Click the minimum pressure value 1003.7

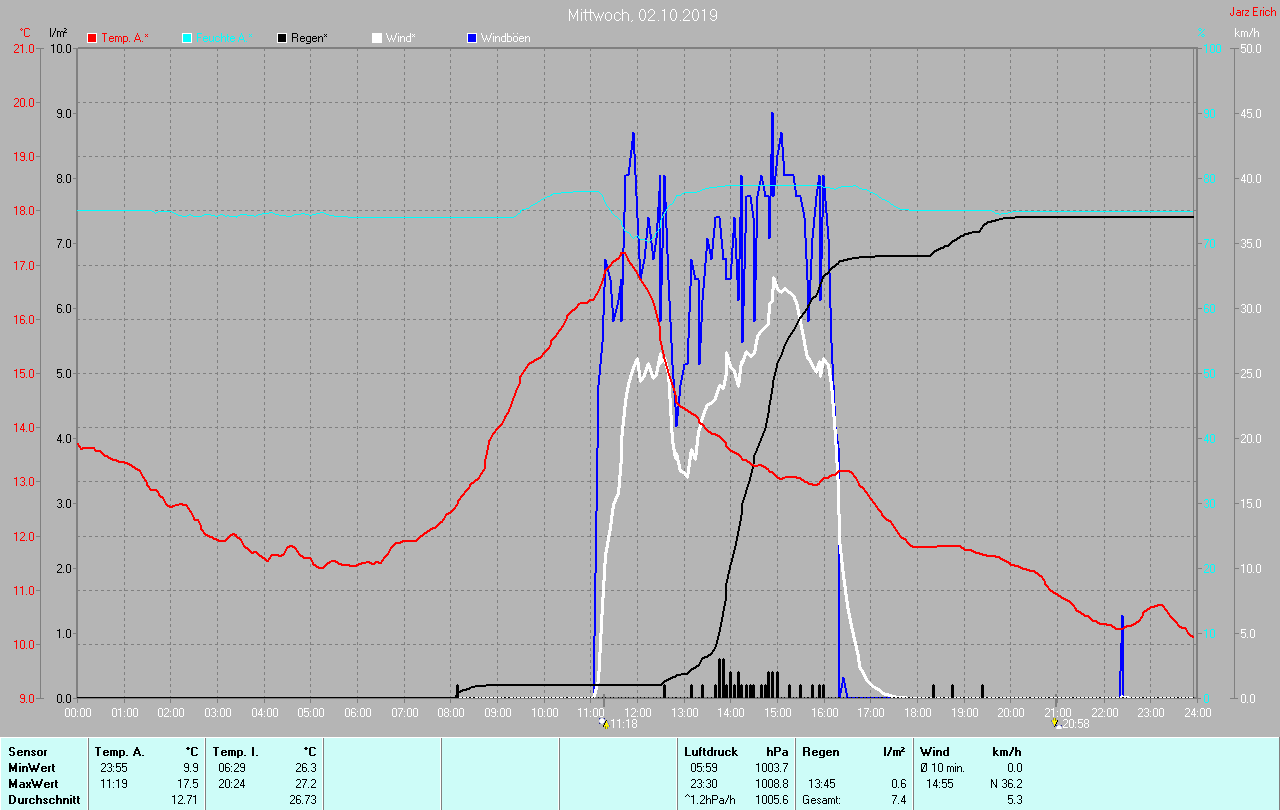[771, 768]
